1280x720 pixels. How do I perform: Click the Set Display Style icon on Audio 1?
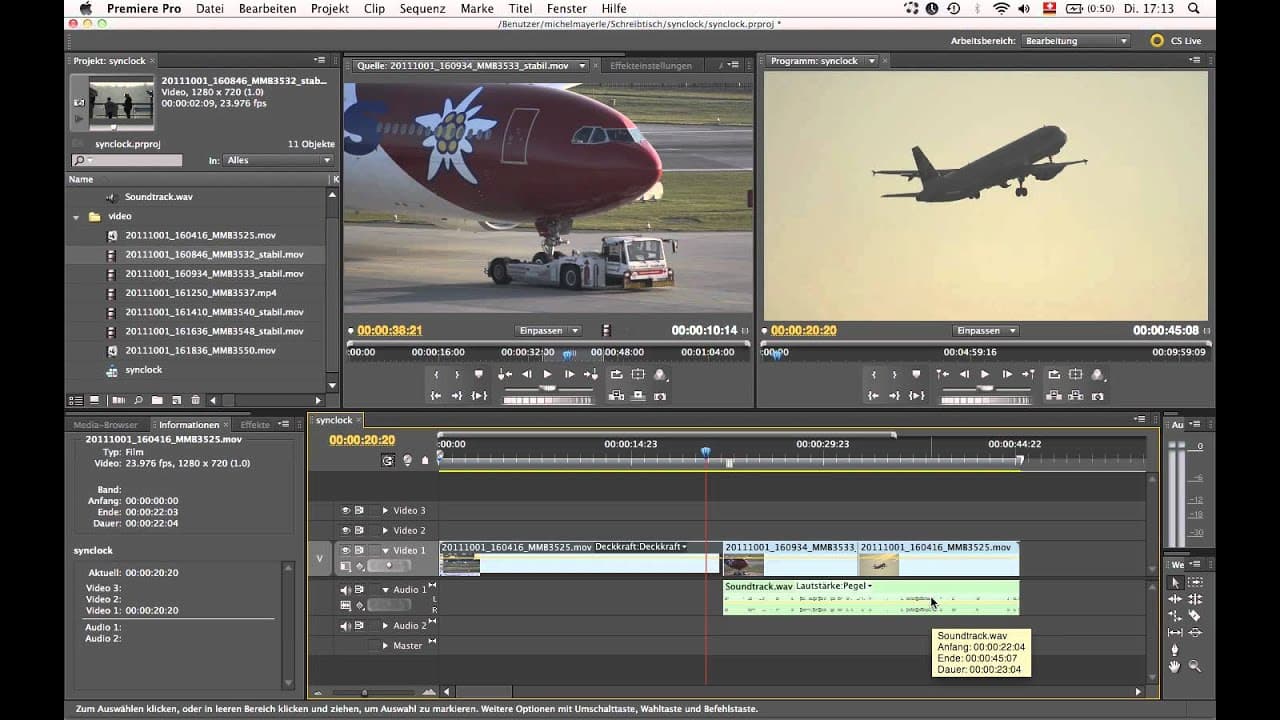(346, 605)
